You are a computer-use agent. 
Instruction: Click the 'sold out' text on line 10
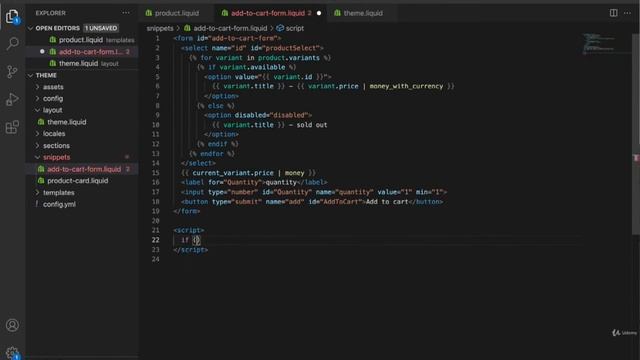(x=312, y=125)
